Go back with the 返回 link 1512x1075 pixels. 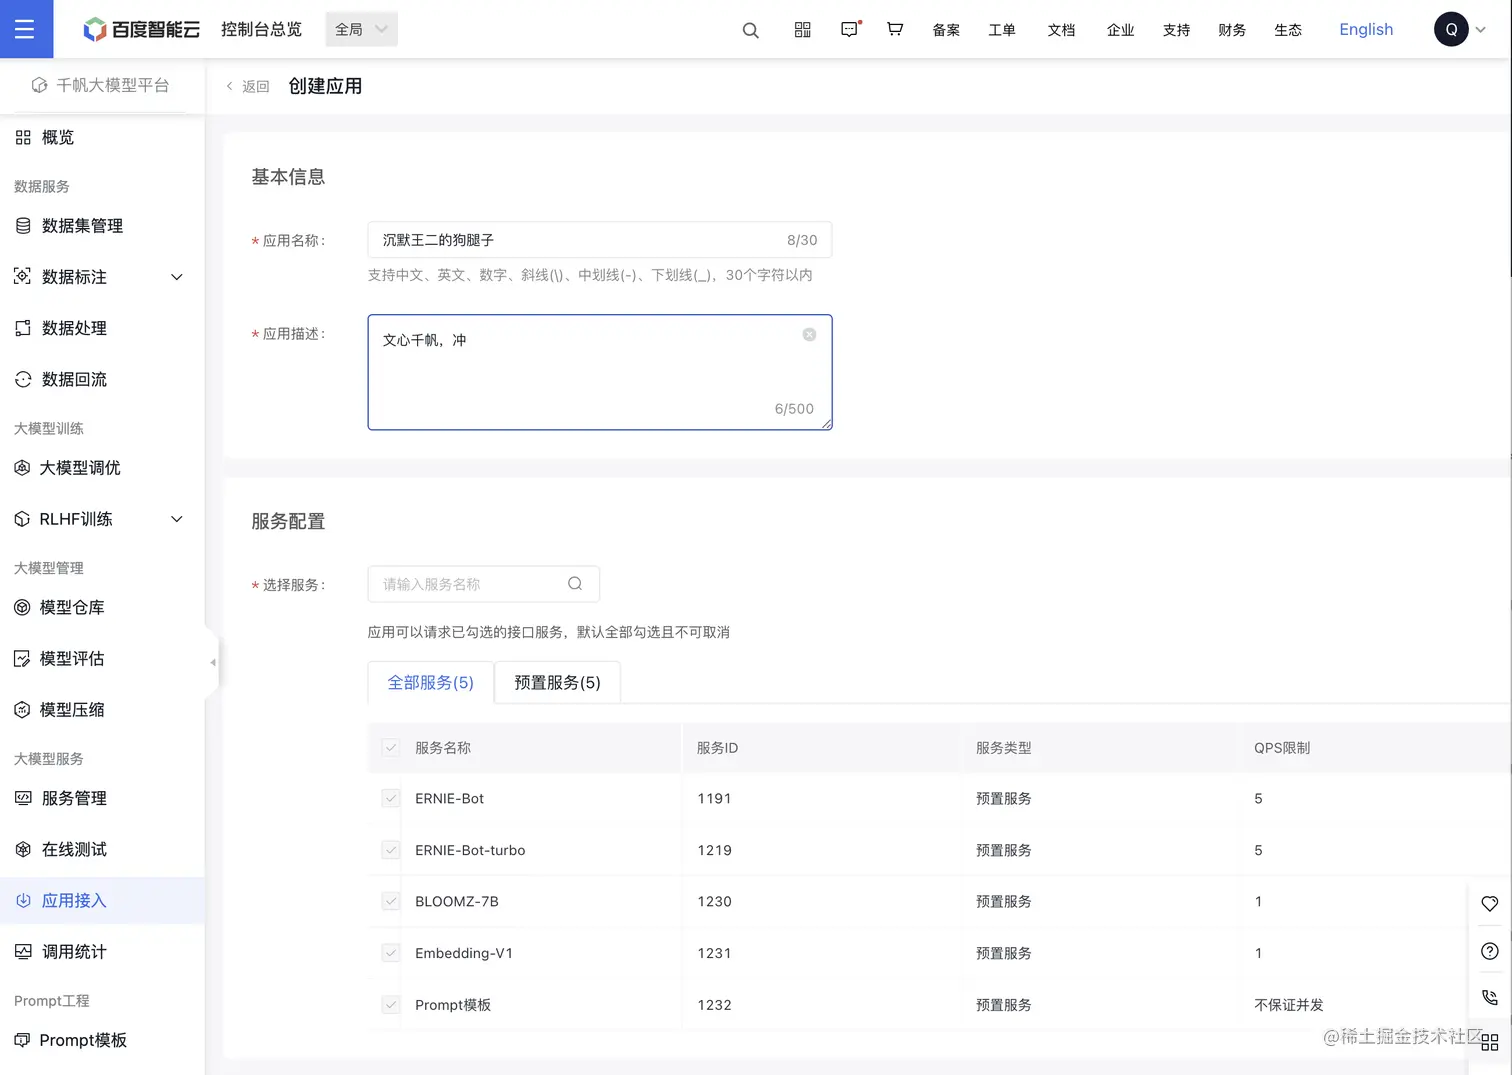click(x=248, y=86)
